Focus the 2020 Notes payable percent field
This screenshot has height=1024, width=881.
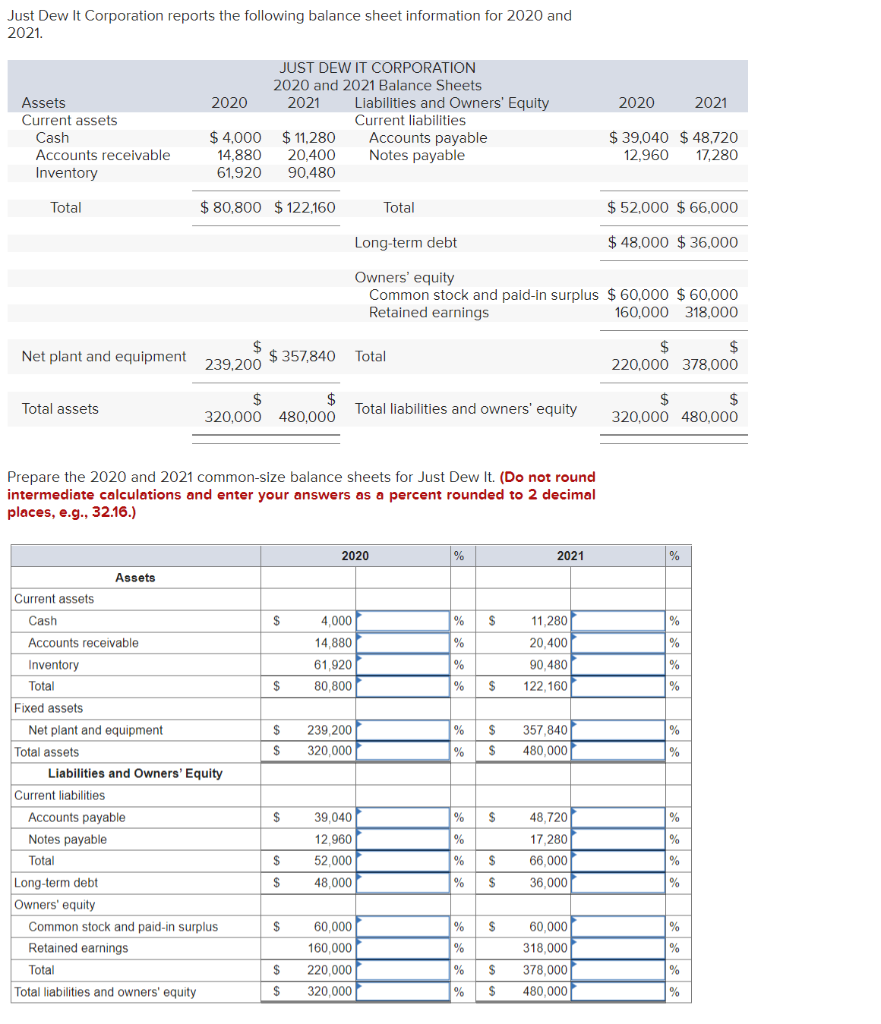click(x=403, y=839)
